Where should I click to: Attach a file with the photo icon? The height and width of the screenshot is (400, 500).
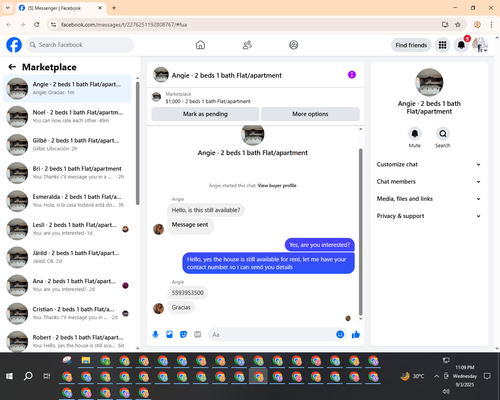(x=169, y=334)
